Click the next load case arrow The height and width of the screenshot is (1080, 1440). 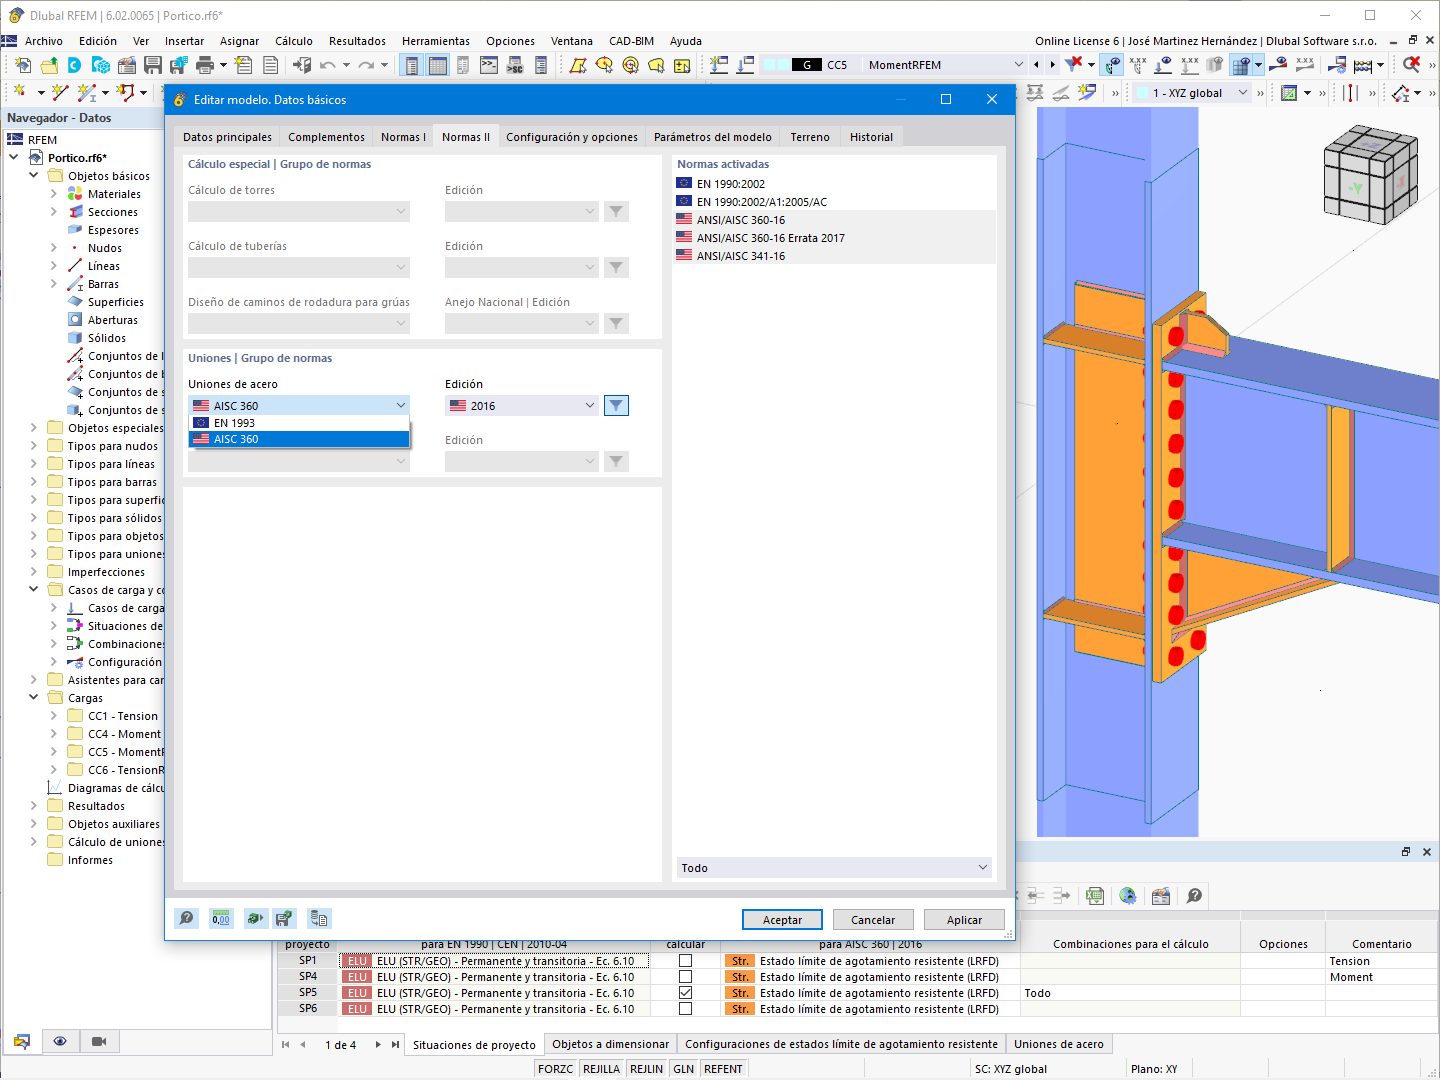tap(1052, 65)
